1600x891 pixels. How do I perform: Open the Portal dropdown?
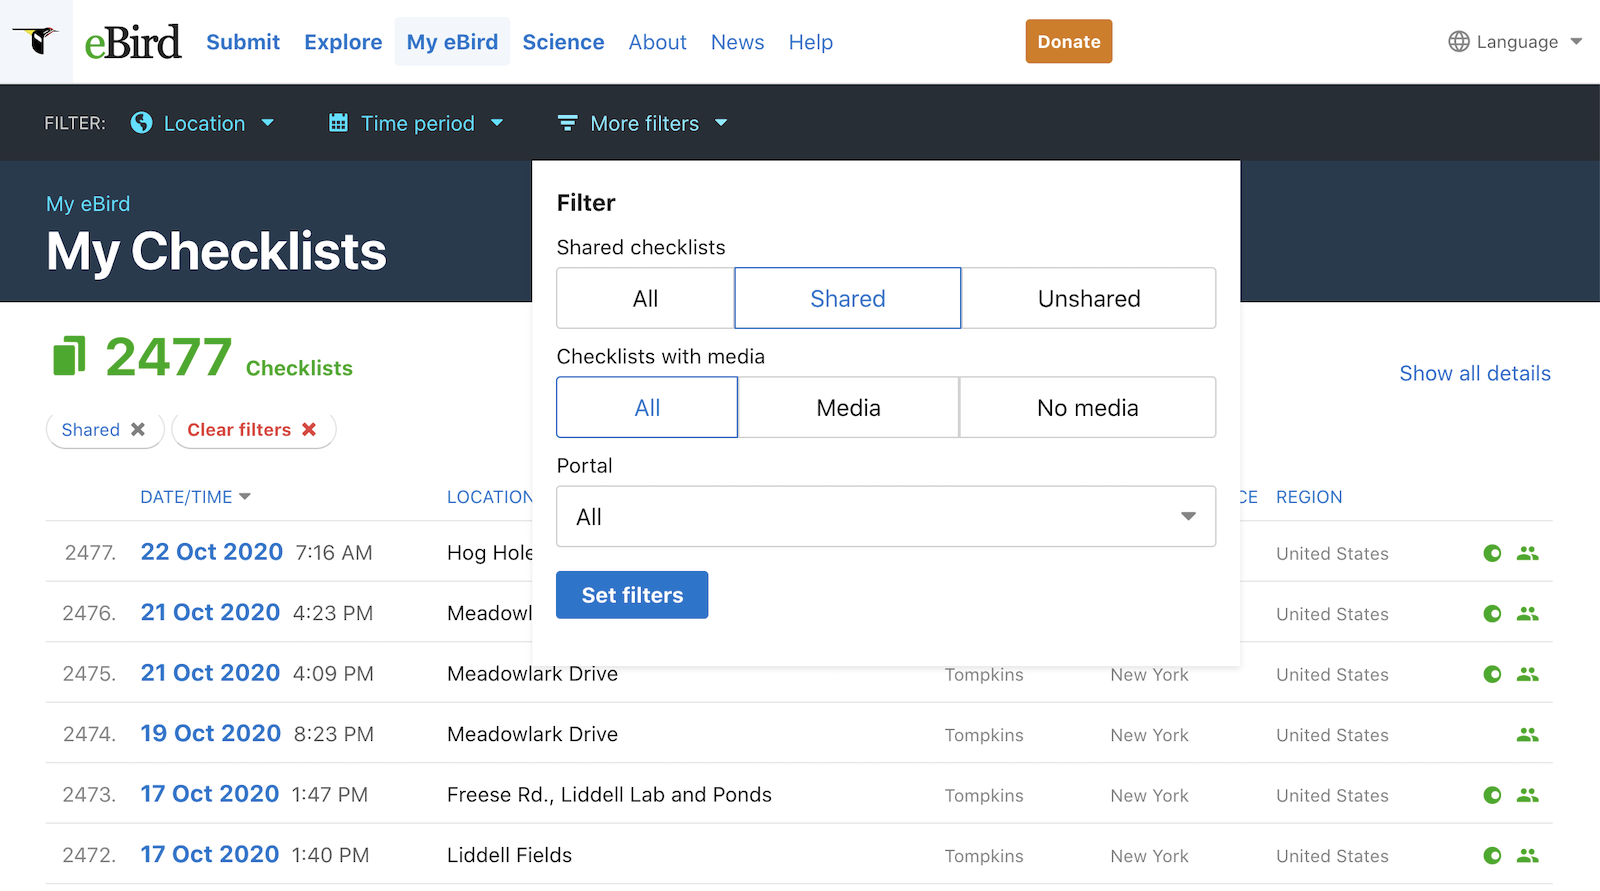[885, 517]
